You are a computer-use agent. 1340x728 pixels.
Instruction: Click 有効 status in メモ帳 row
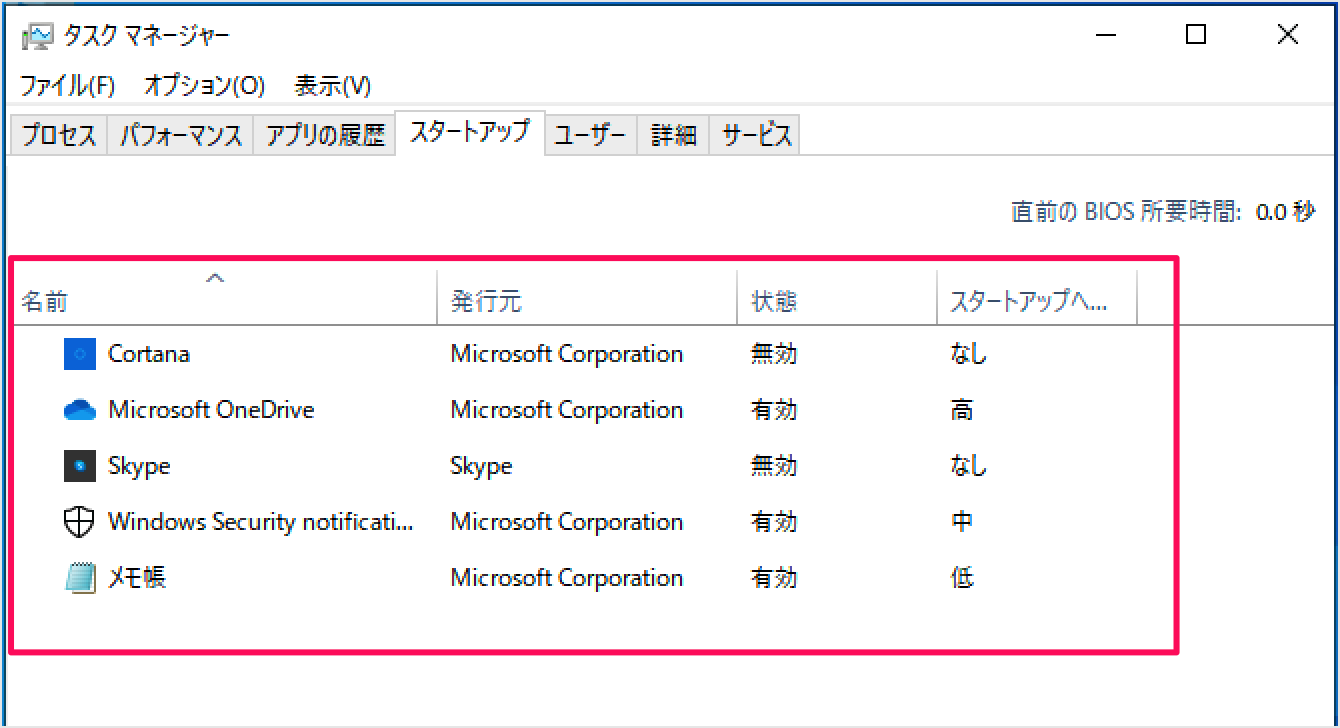pyautogui.click(x=774, y=578)
